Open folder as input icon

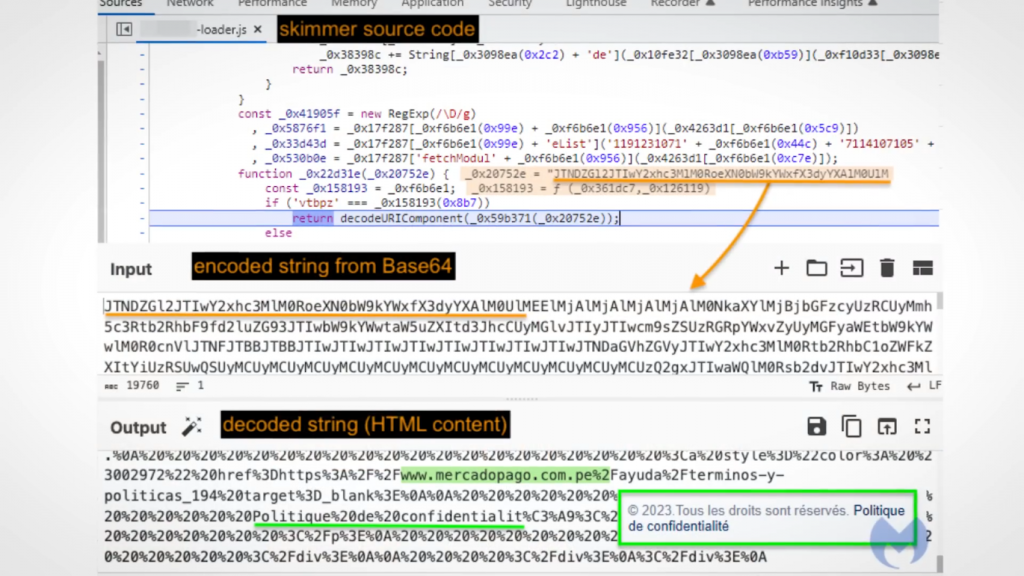pos(816,268)
